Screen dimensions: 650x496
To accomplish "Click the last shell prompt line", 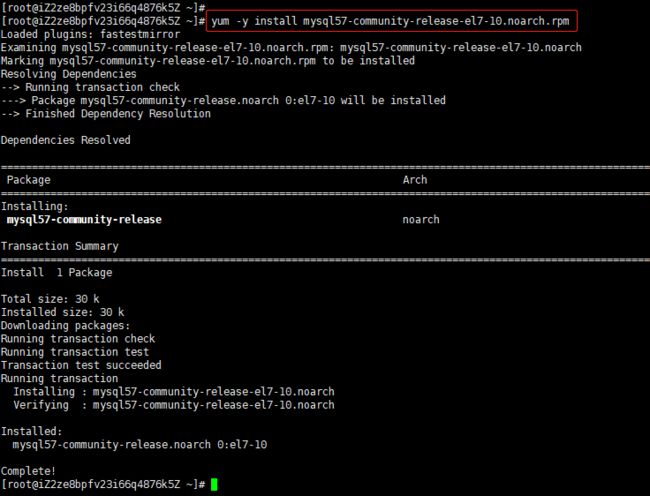I will click(x=109, y=484).
